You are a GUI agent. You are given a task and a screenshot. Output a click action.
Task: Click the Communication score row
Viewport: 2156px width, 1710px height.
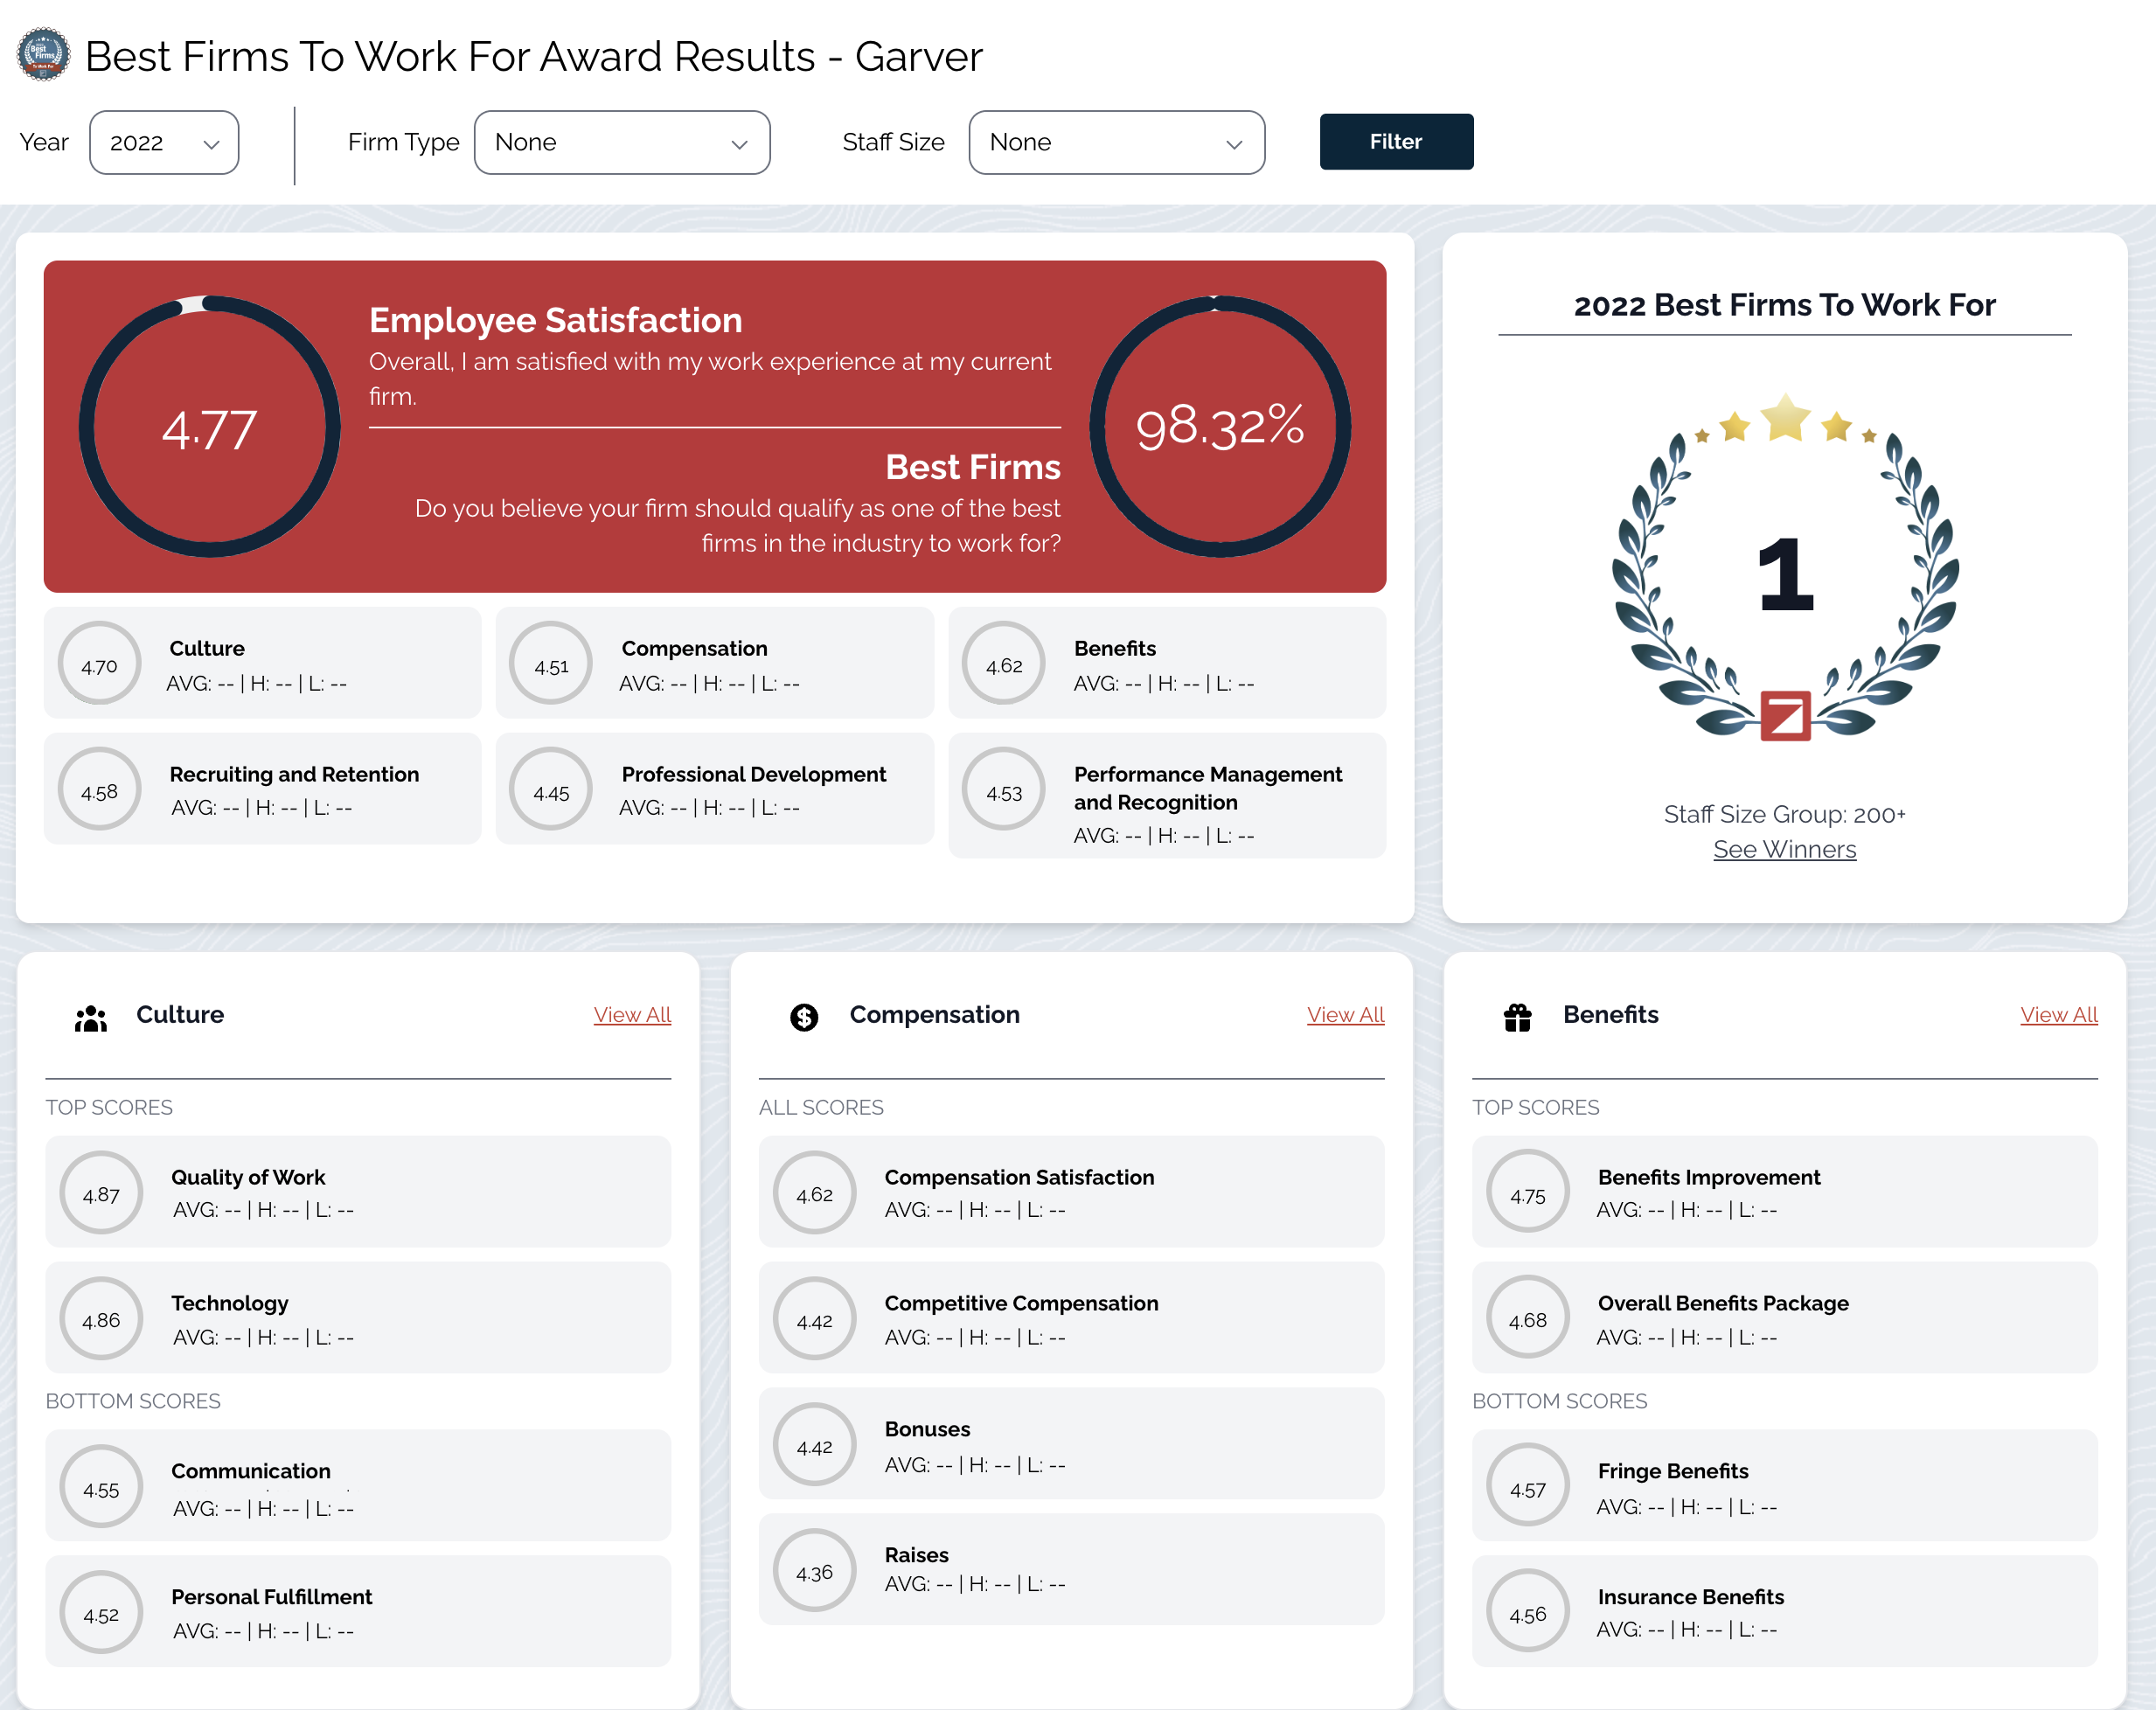click(358, 1485)
